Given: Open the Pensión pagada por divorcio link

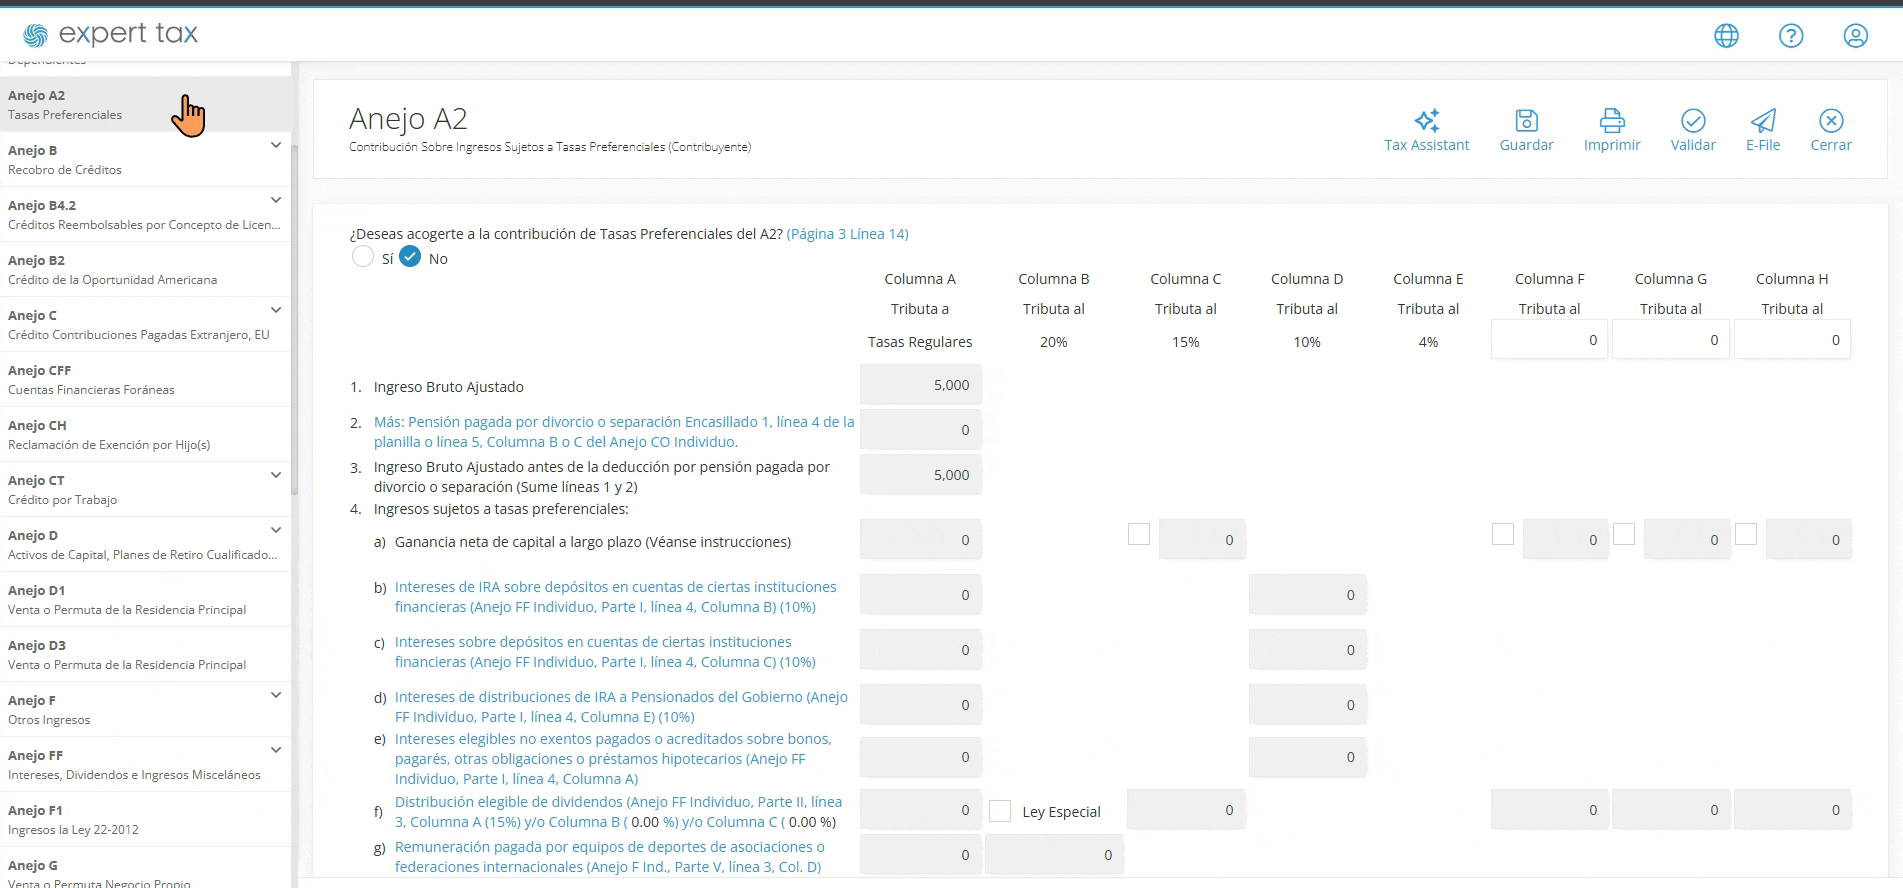Looking at the screenshot, I should (614, 432).
